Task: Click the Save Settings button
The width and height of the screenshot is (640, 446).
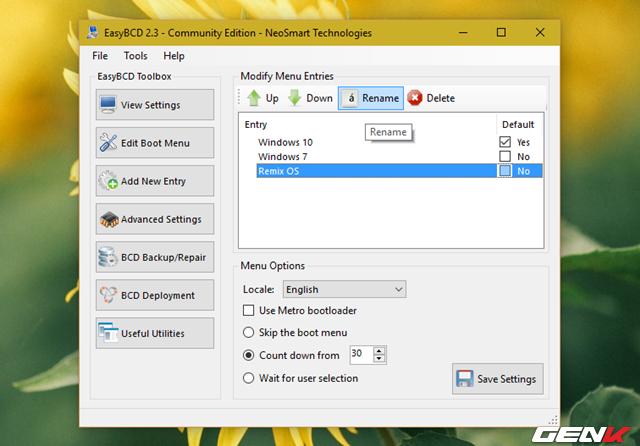Action: click(497, 379)
